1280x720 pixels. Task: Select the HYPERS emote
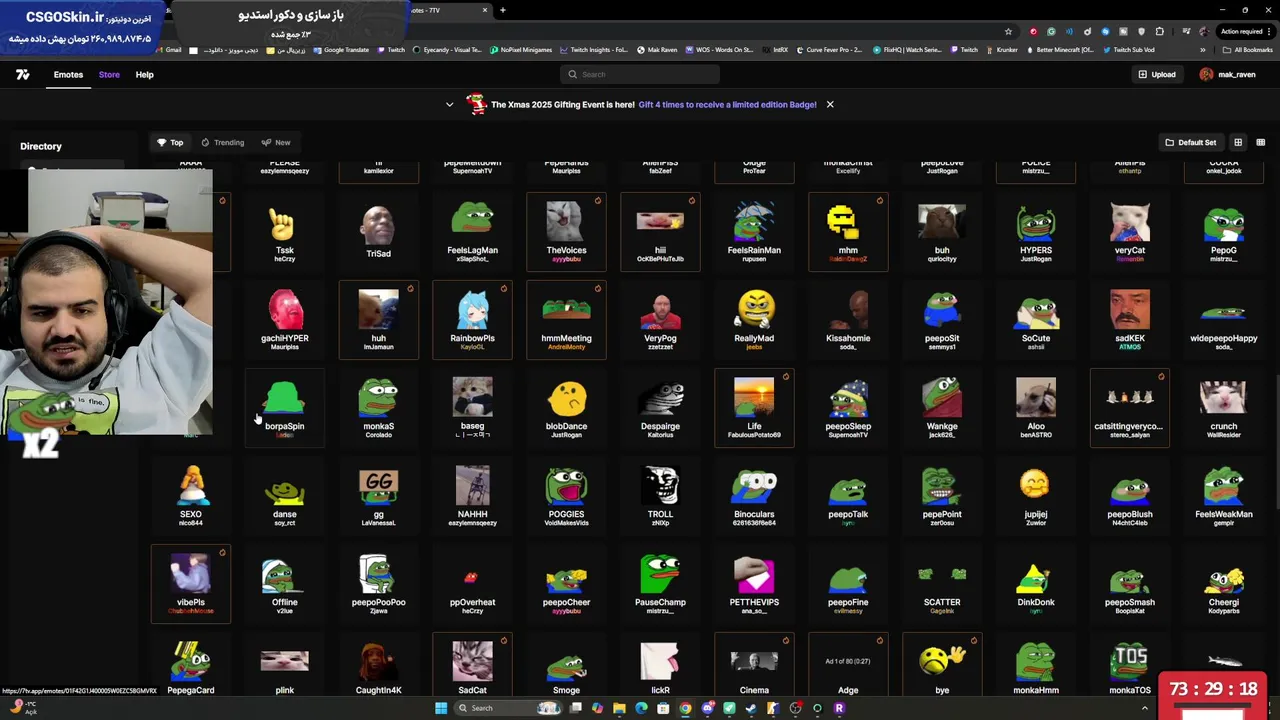1036,232
